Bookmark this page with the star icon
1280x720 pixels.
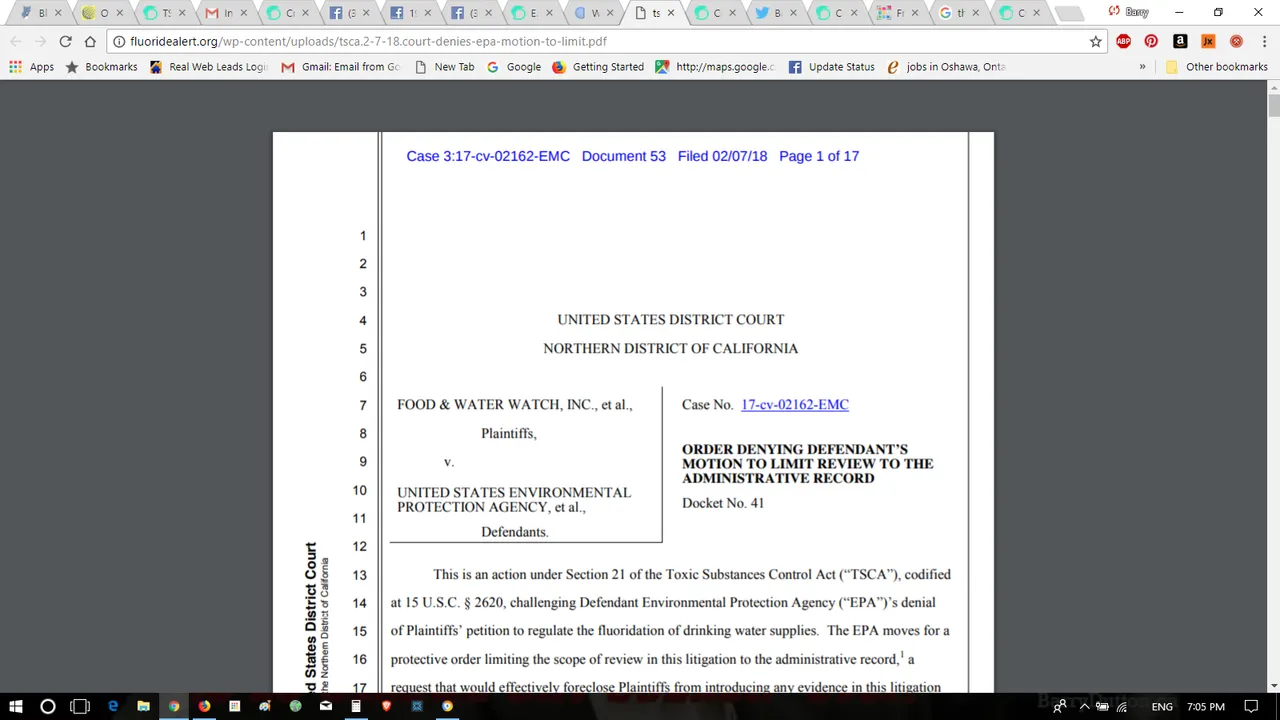[x=1095, y=41]
